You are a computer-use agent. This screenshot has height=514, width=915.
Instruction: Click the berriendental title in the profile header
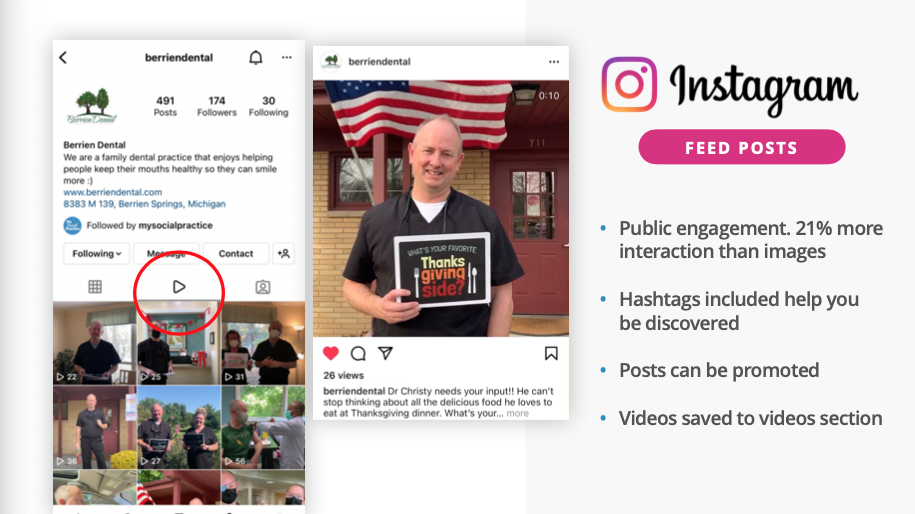click(179, 57)
